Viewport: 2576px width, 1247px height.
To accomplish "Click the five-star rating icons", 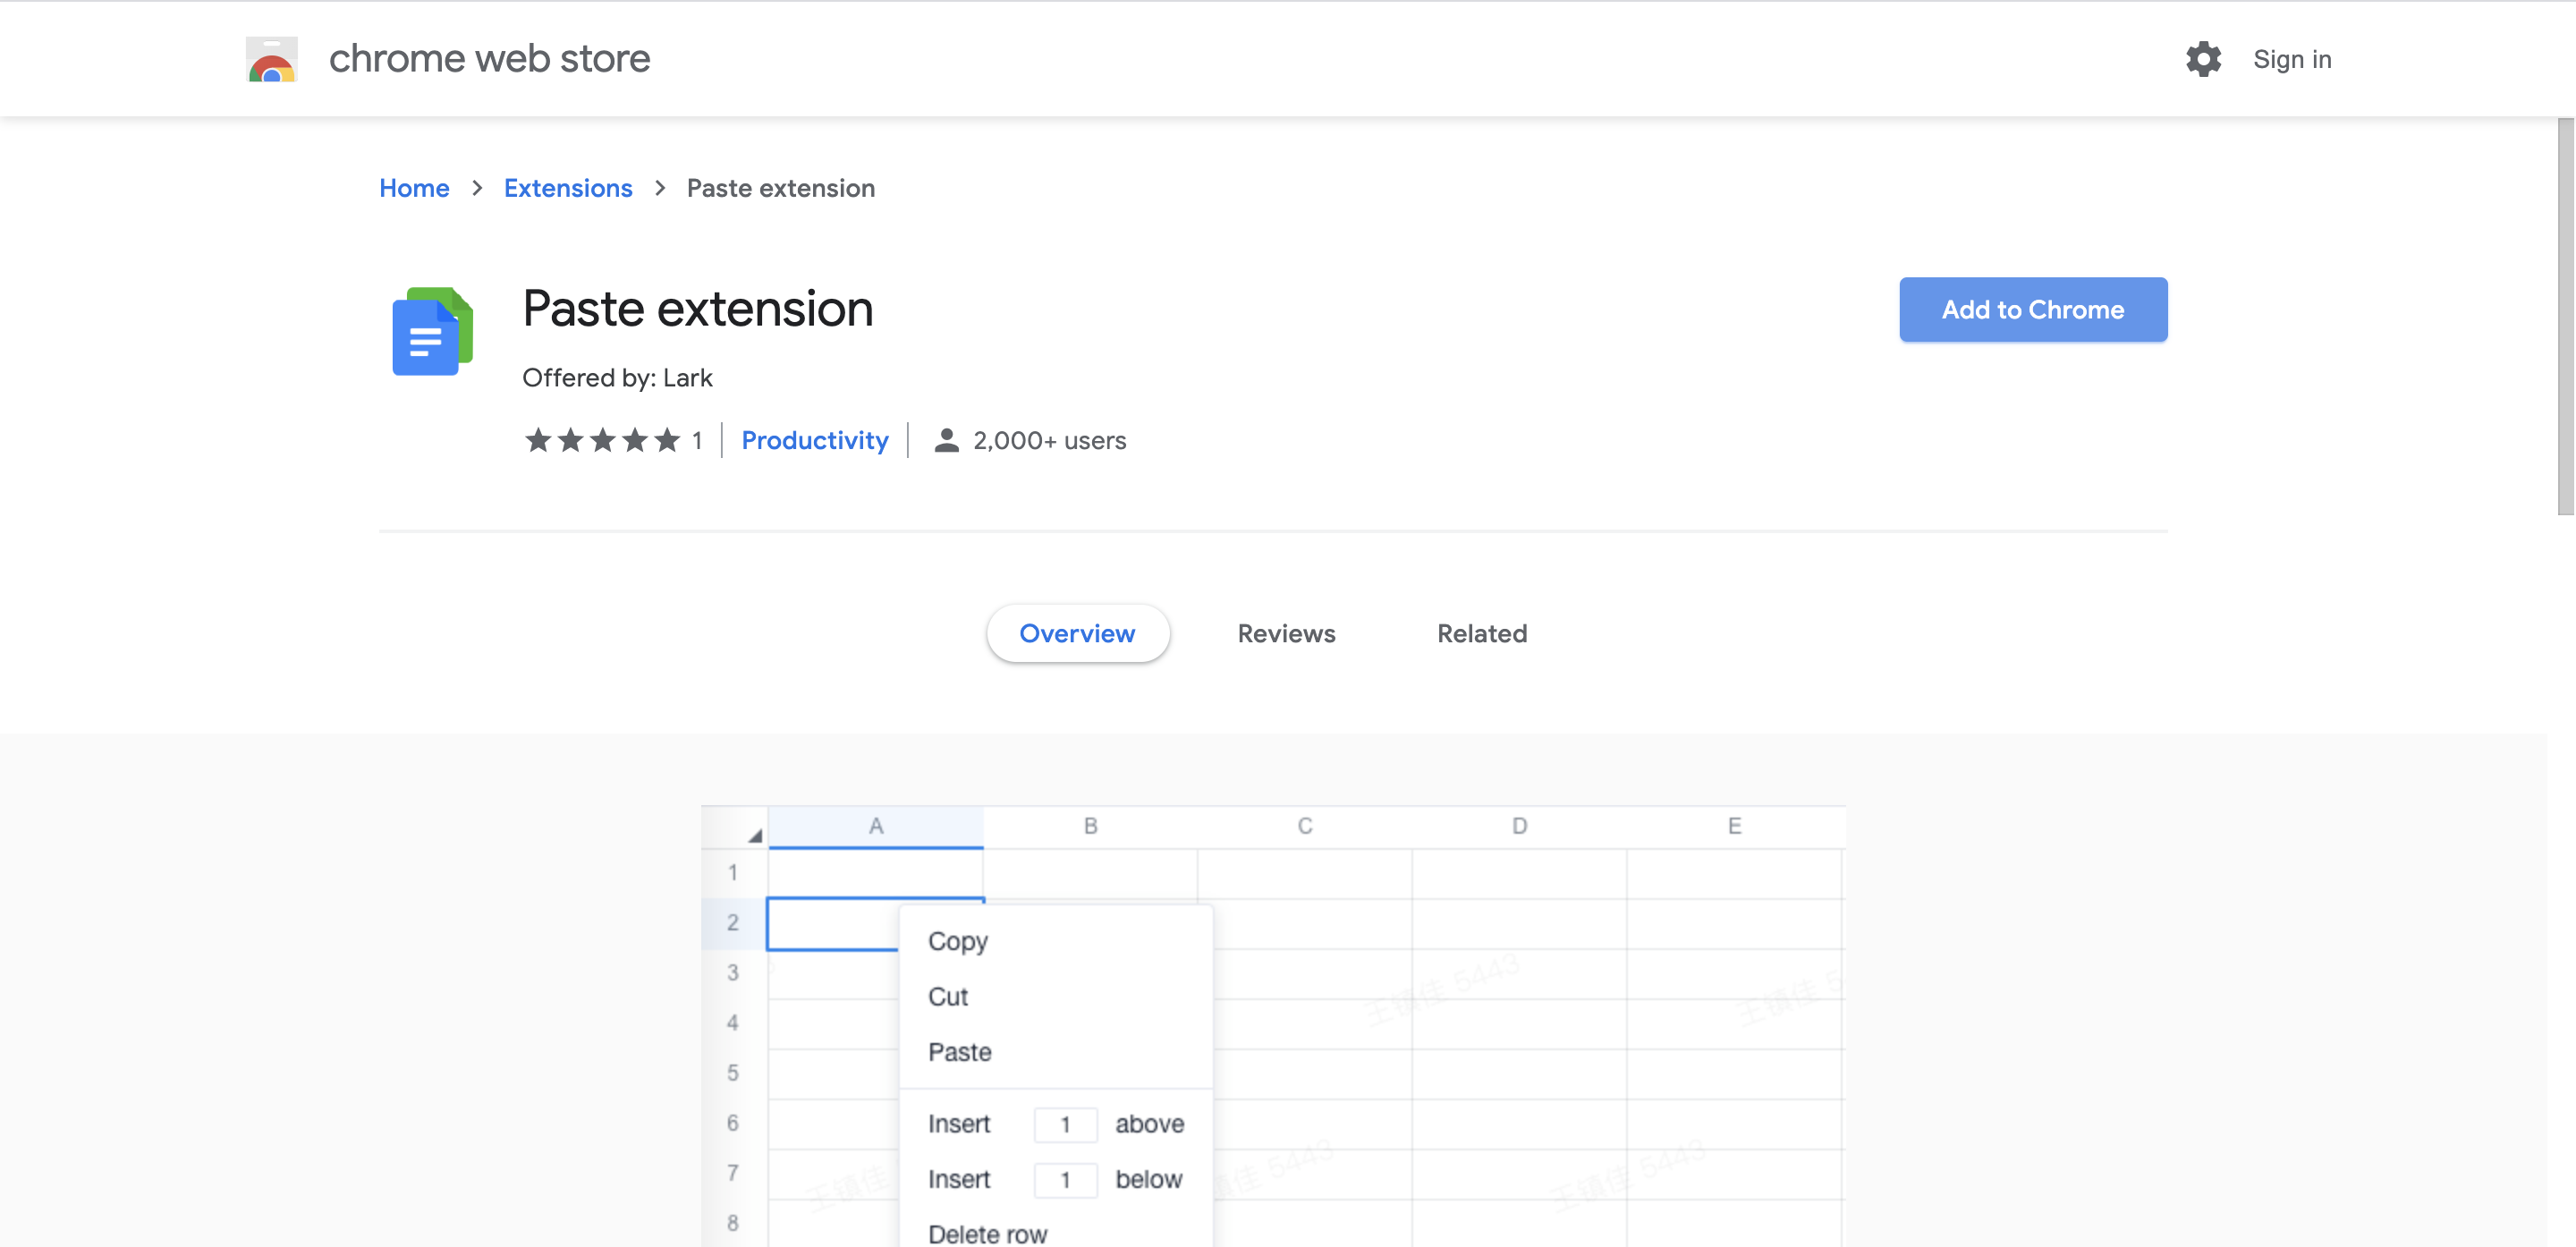I will pos(602,440).
